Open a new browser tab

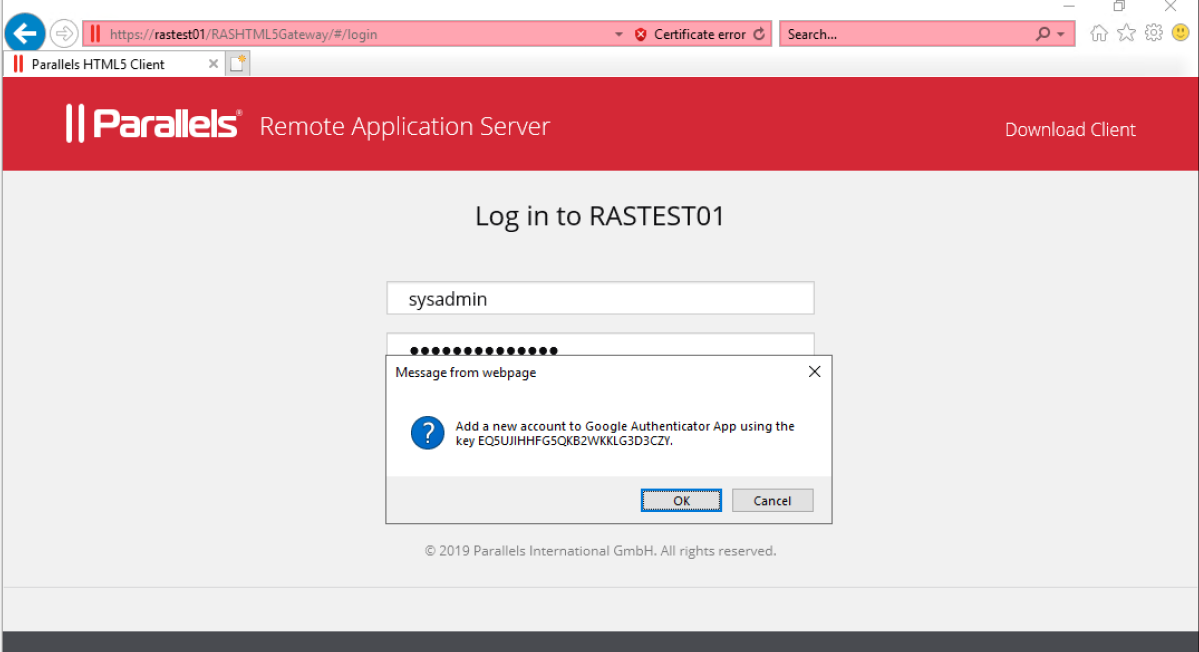238,63
